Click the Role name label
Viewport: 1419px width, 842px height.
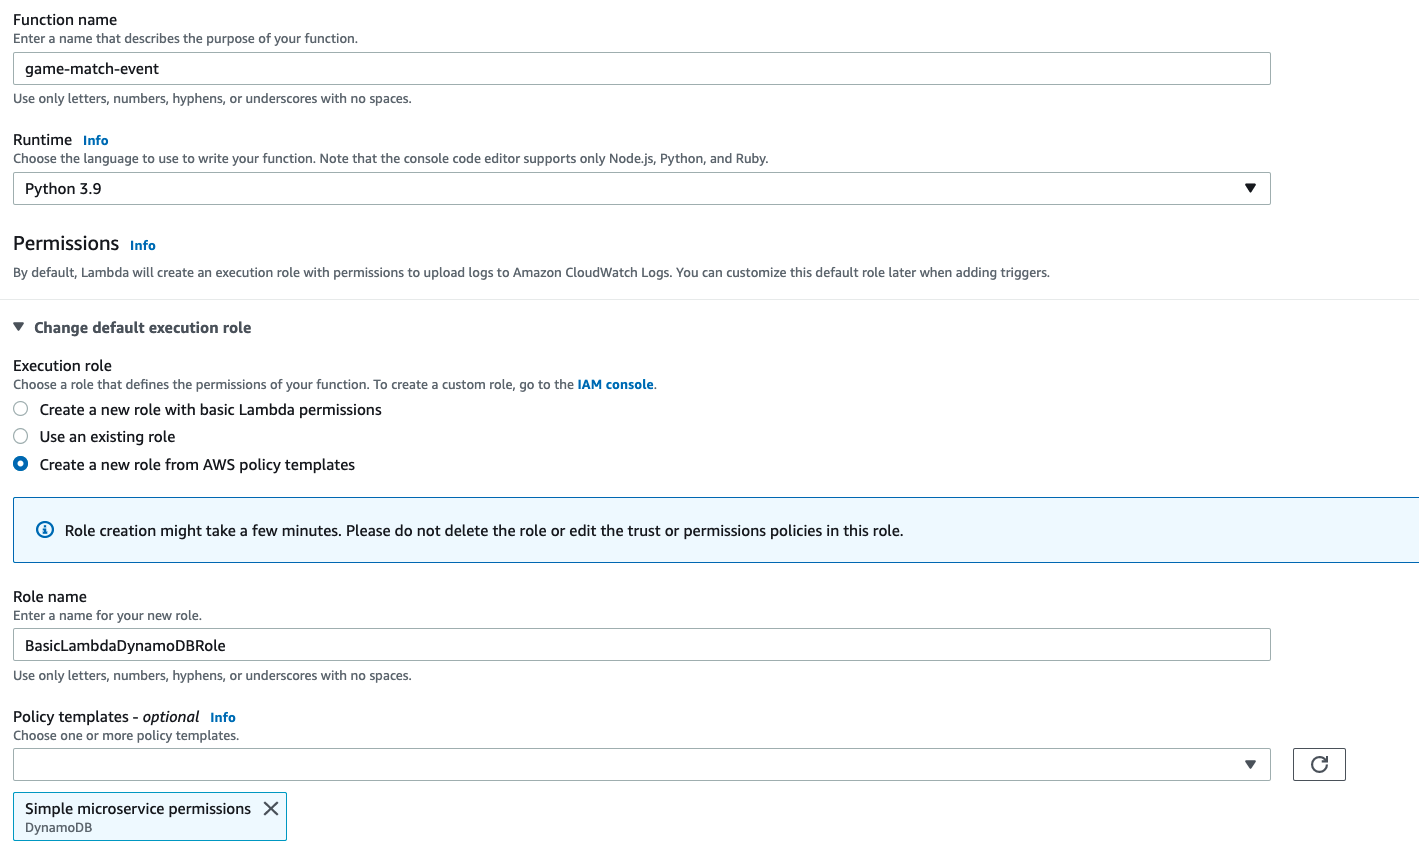click(x=50, y=597)
